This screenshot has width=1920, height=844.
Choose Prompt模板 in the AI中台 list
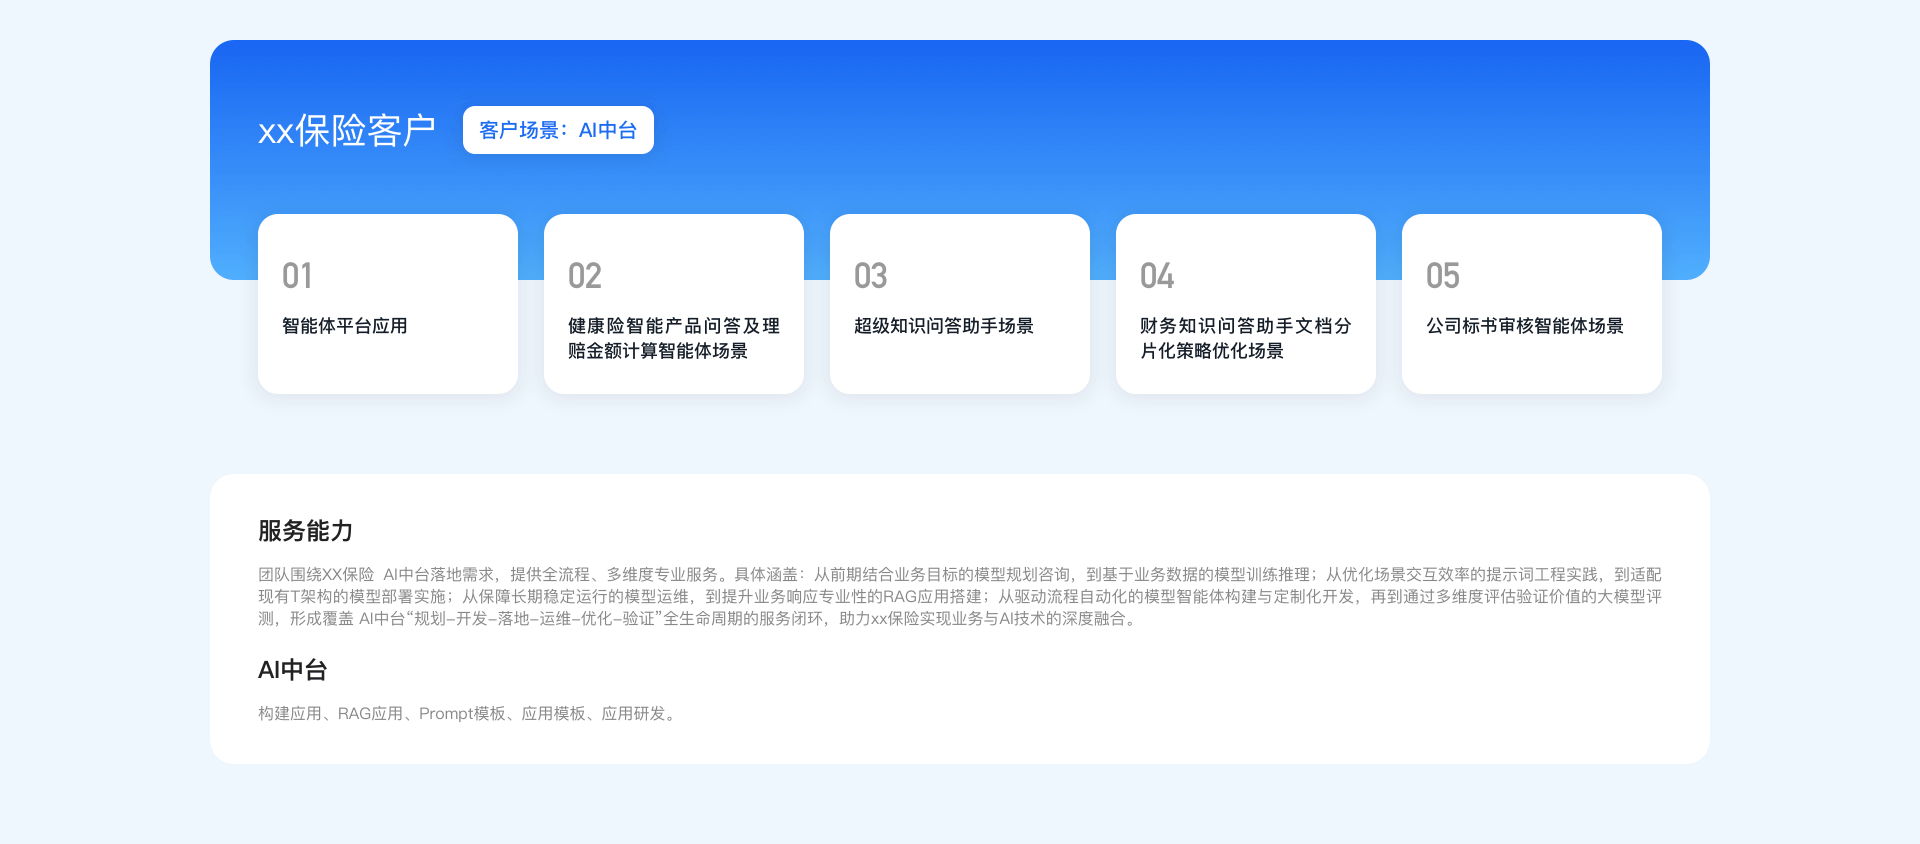[461, 714]
